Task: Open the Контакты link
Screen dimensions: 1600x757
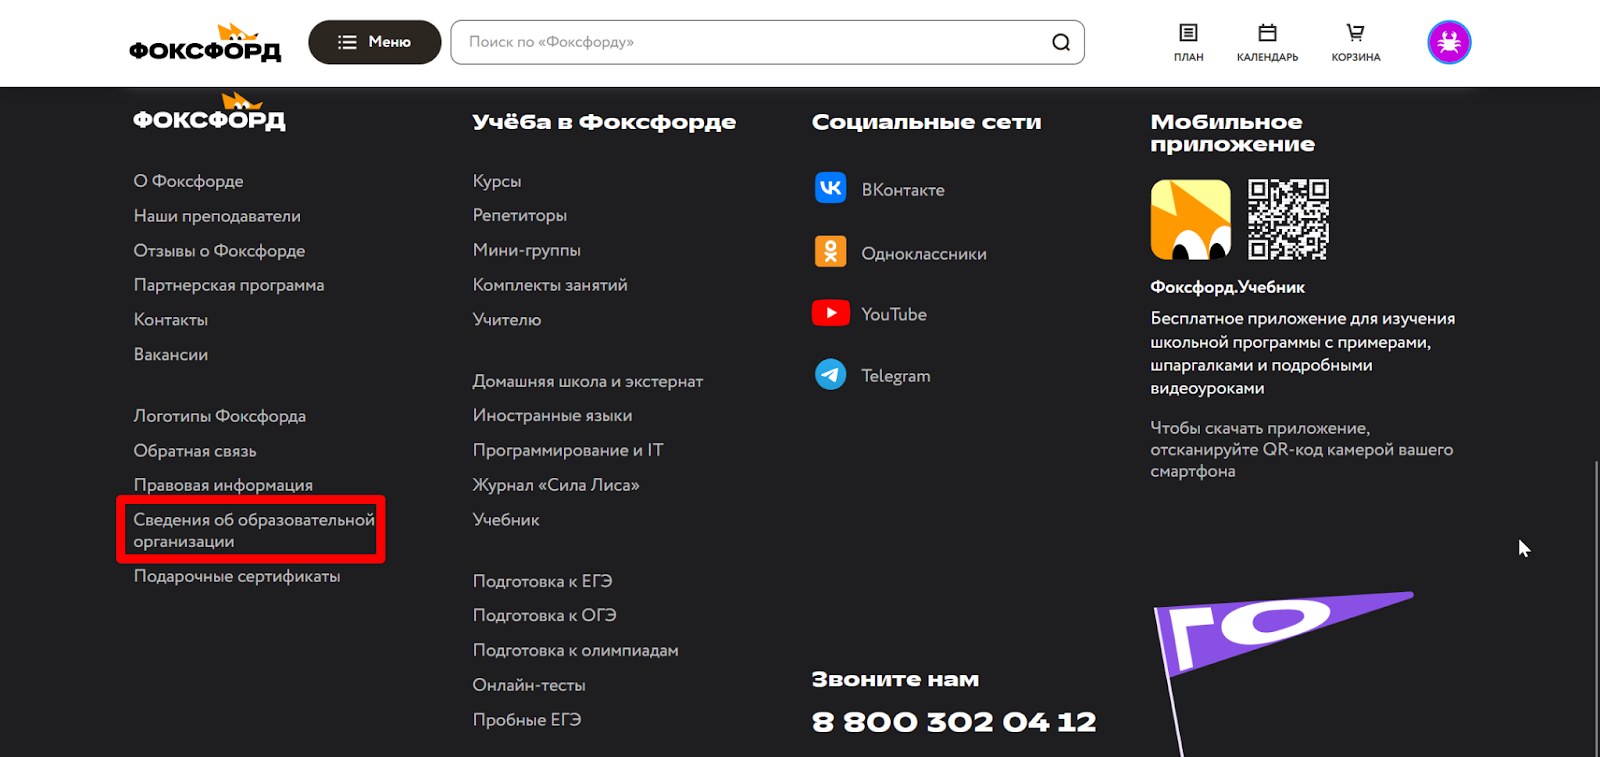Action: click(171, 320)
